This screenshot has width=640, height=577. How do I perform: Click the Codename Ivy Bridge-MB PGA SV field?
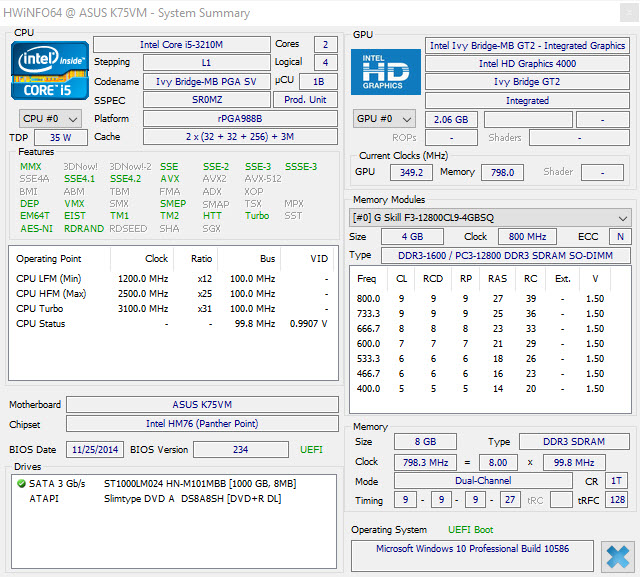tap(207, 82)
